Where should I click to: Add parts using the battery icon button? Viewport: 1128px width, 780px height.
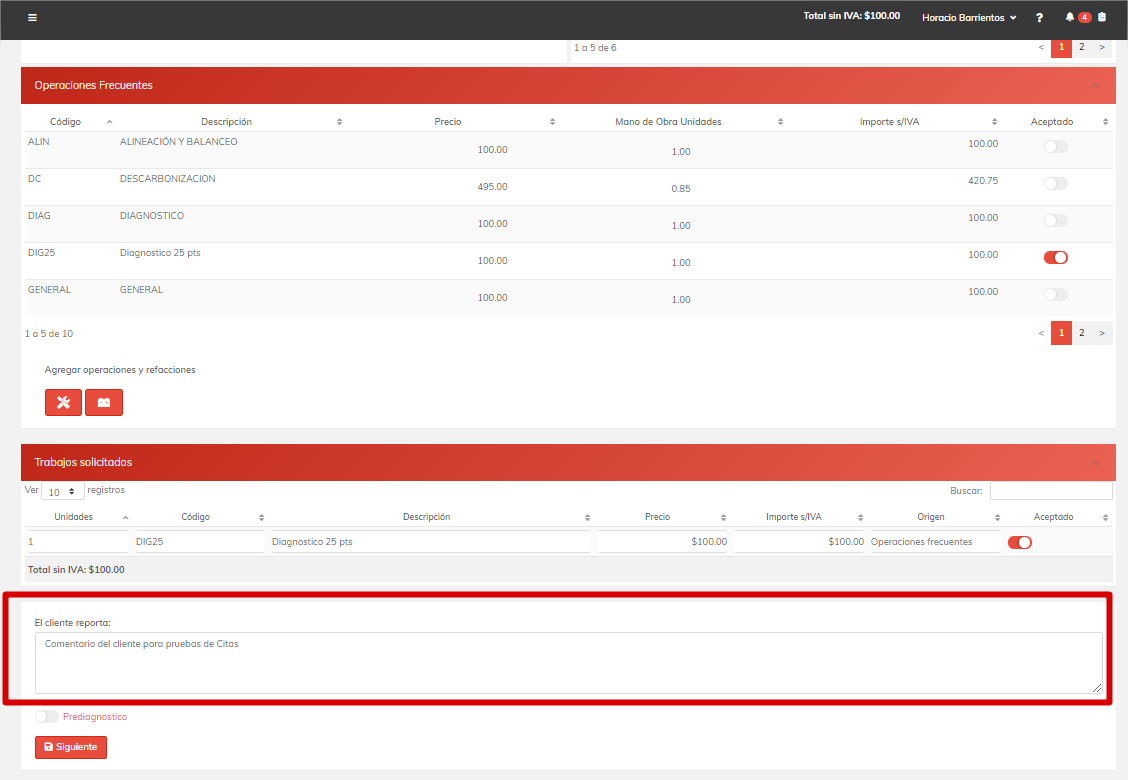104,402
